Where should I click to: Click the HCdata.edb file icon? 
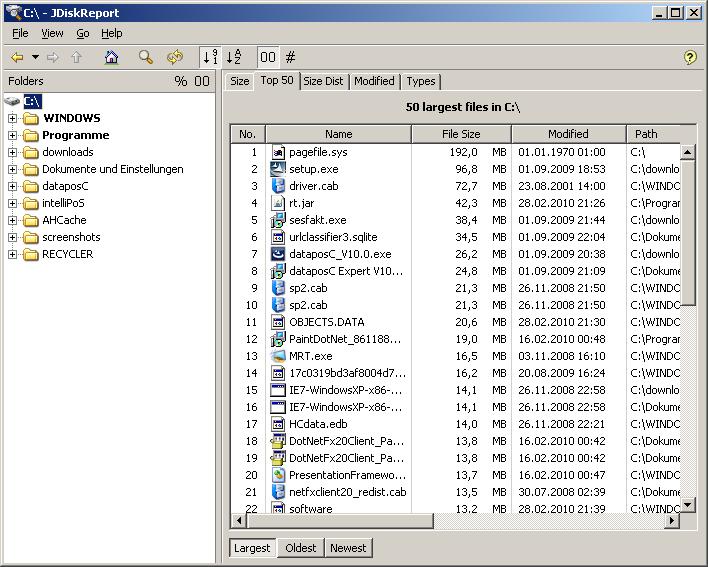click(x=278, y=424)
